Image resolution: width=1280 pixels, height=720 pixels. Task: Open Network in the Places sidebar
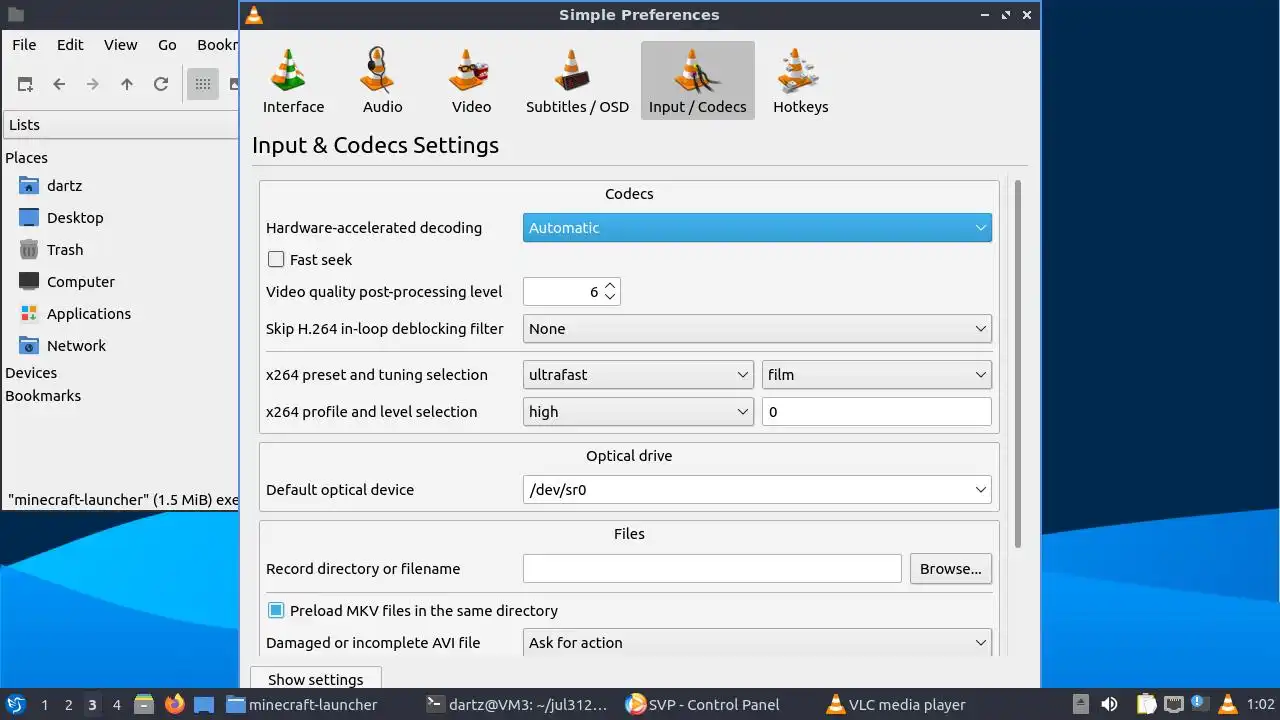76,346
